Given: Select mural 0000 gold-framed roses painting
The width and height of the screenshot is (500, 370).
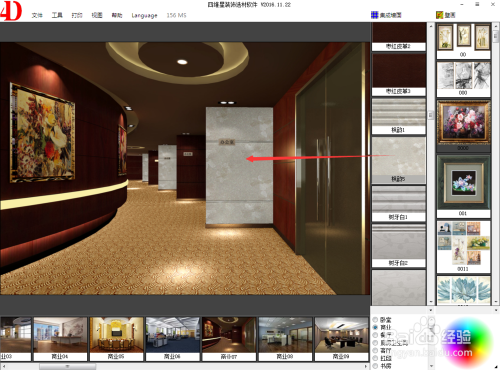Looking at the screenshot, I should pos(464,126).
